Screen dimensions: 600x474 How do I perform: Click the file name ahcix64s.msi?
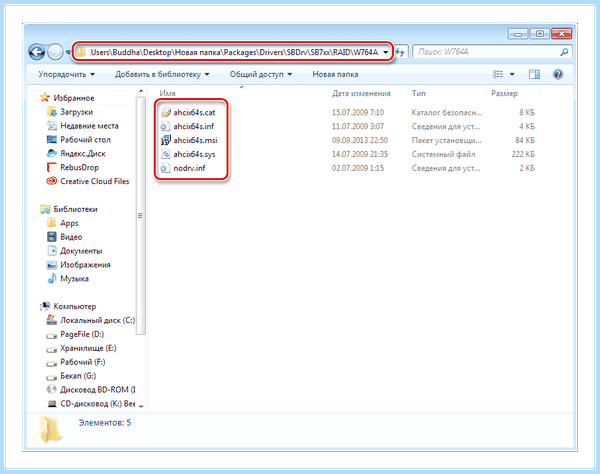click(195, 140)
